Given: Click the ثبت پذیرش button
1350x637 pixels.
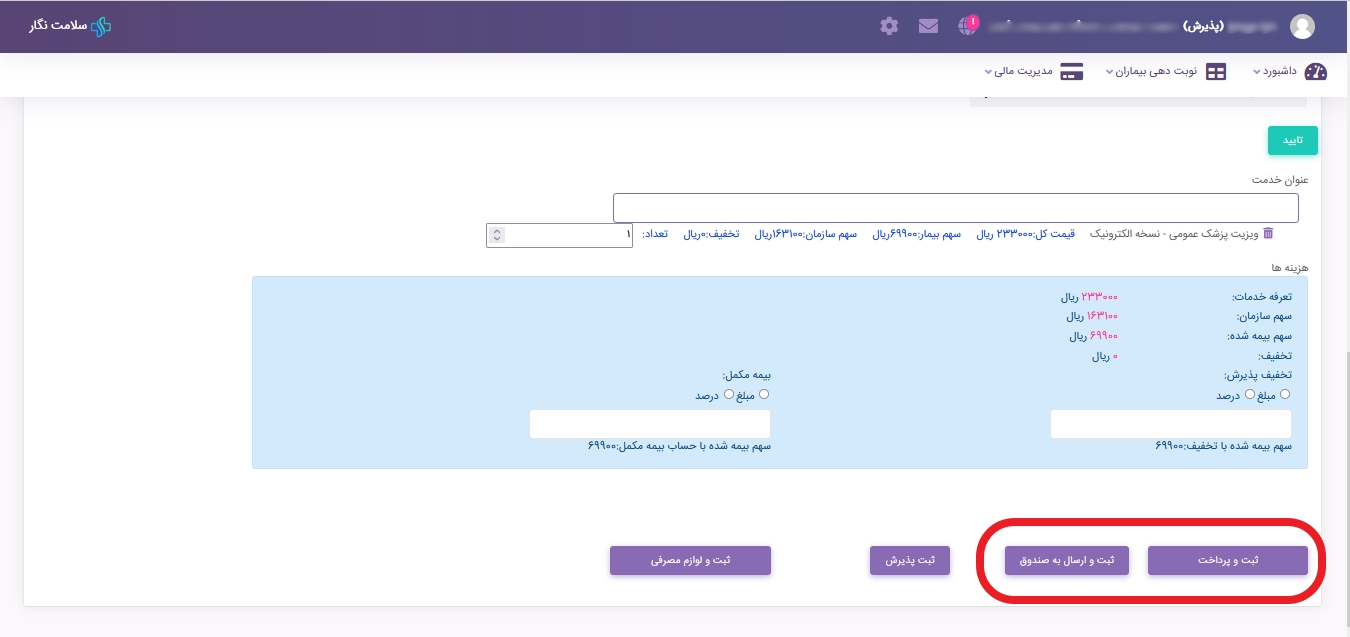Looking at the screenshot, I should point(909,561).
